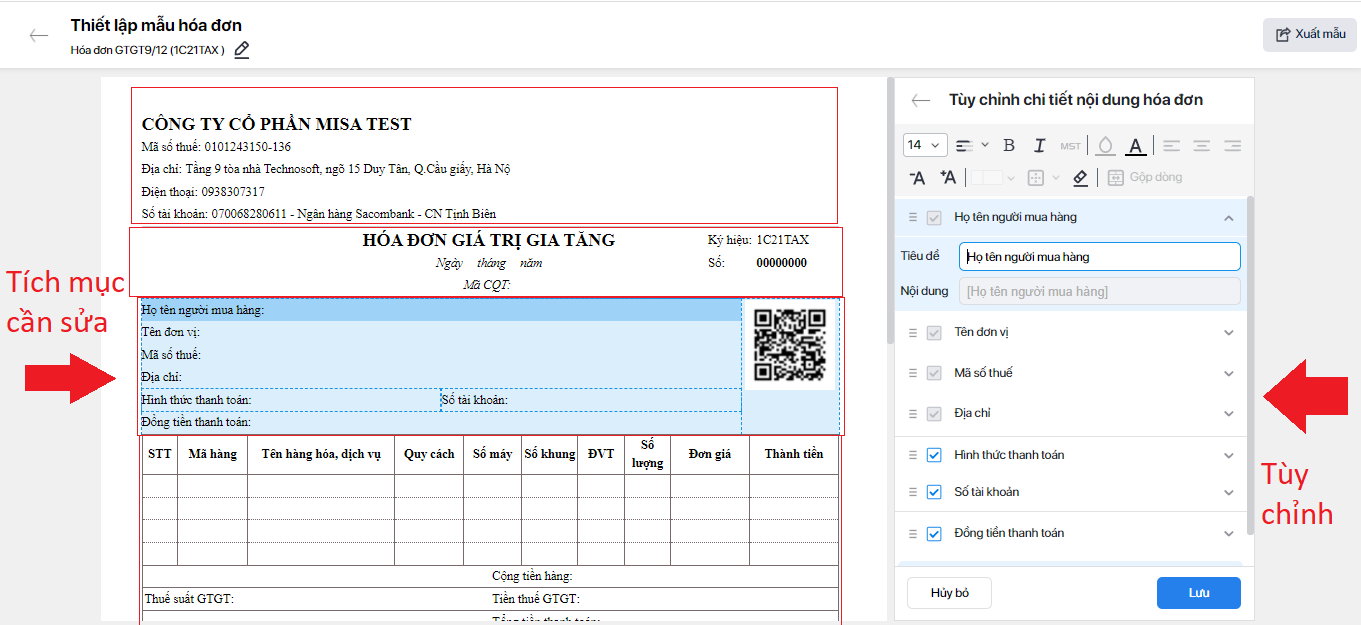Select Họ tên người mua hàng line on invoice
Screen dimensions: 1361x625
coord(441,310)
